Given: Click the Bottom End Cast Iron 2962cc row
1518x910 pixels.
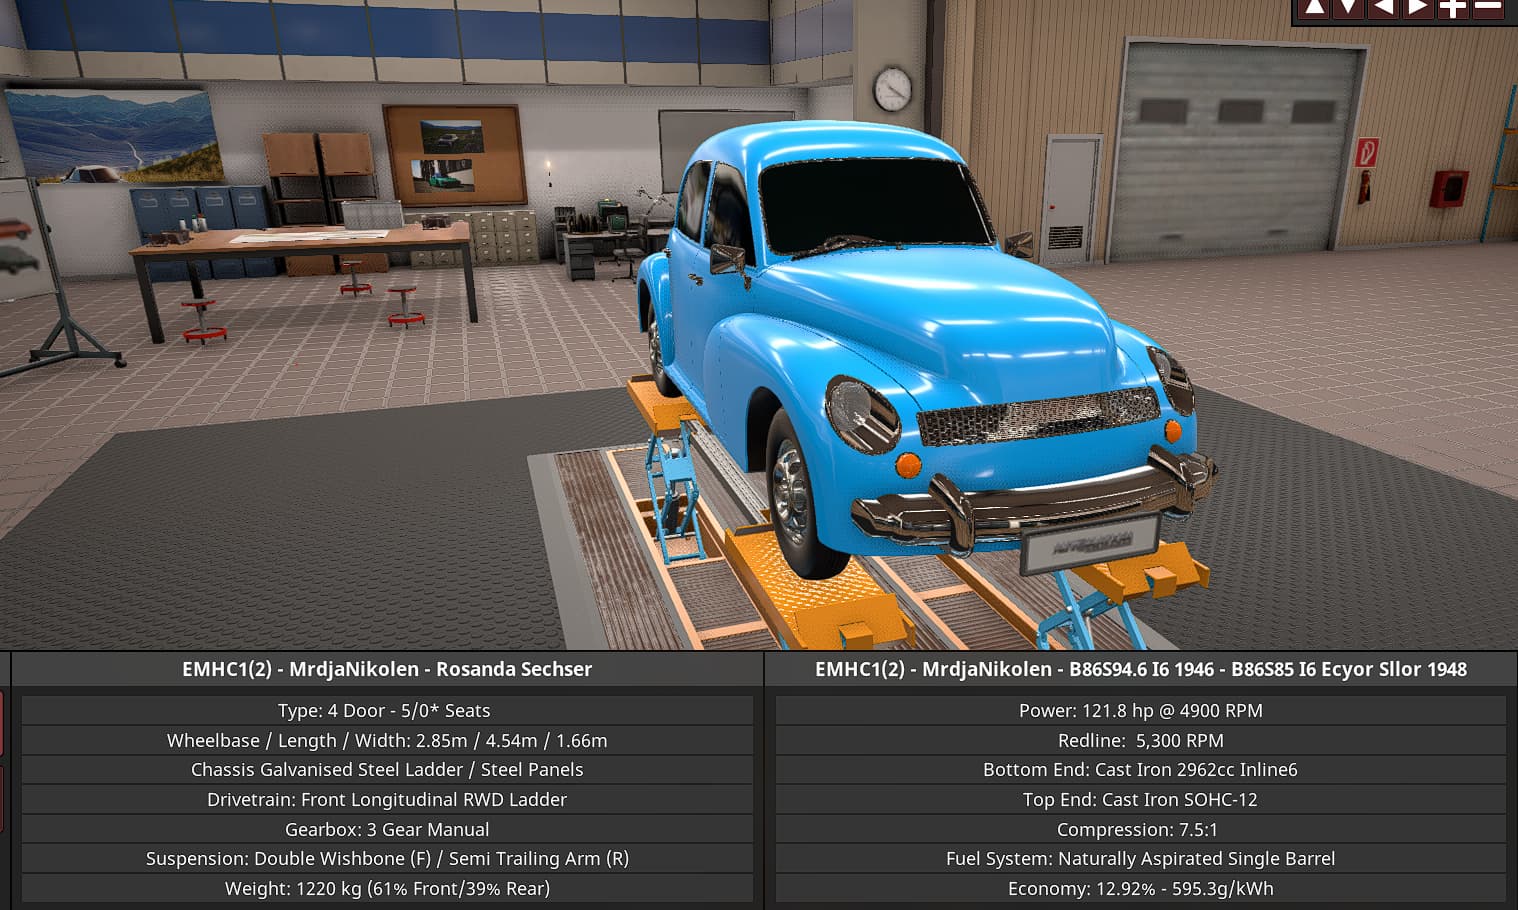Looking at the screenshot, I should click(1141, 770).
